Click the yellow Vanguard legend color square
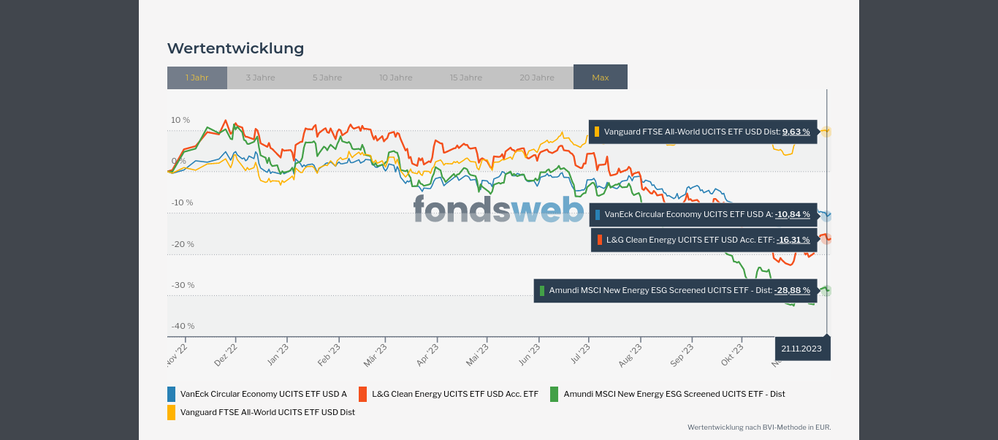 [x=172, y=412]
